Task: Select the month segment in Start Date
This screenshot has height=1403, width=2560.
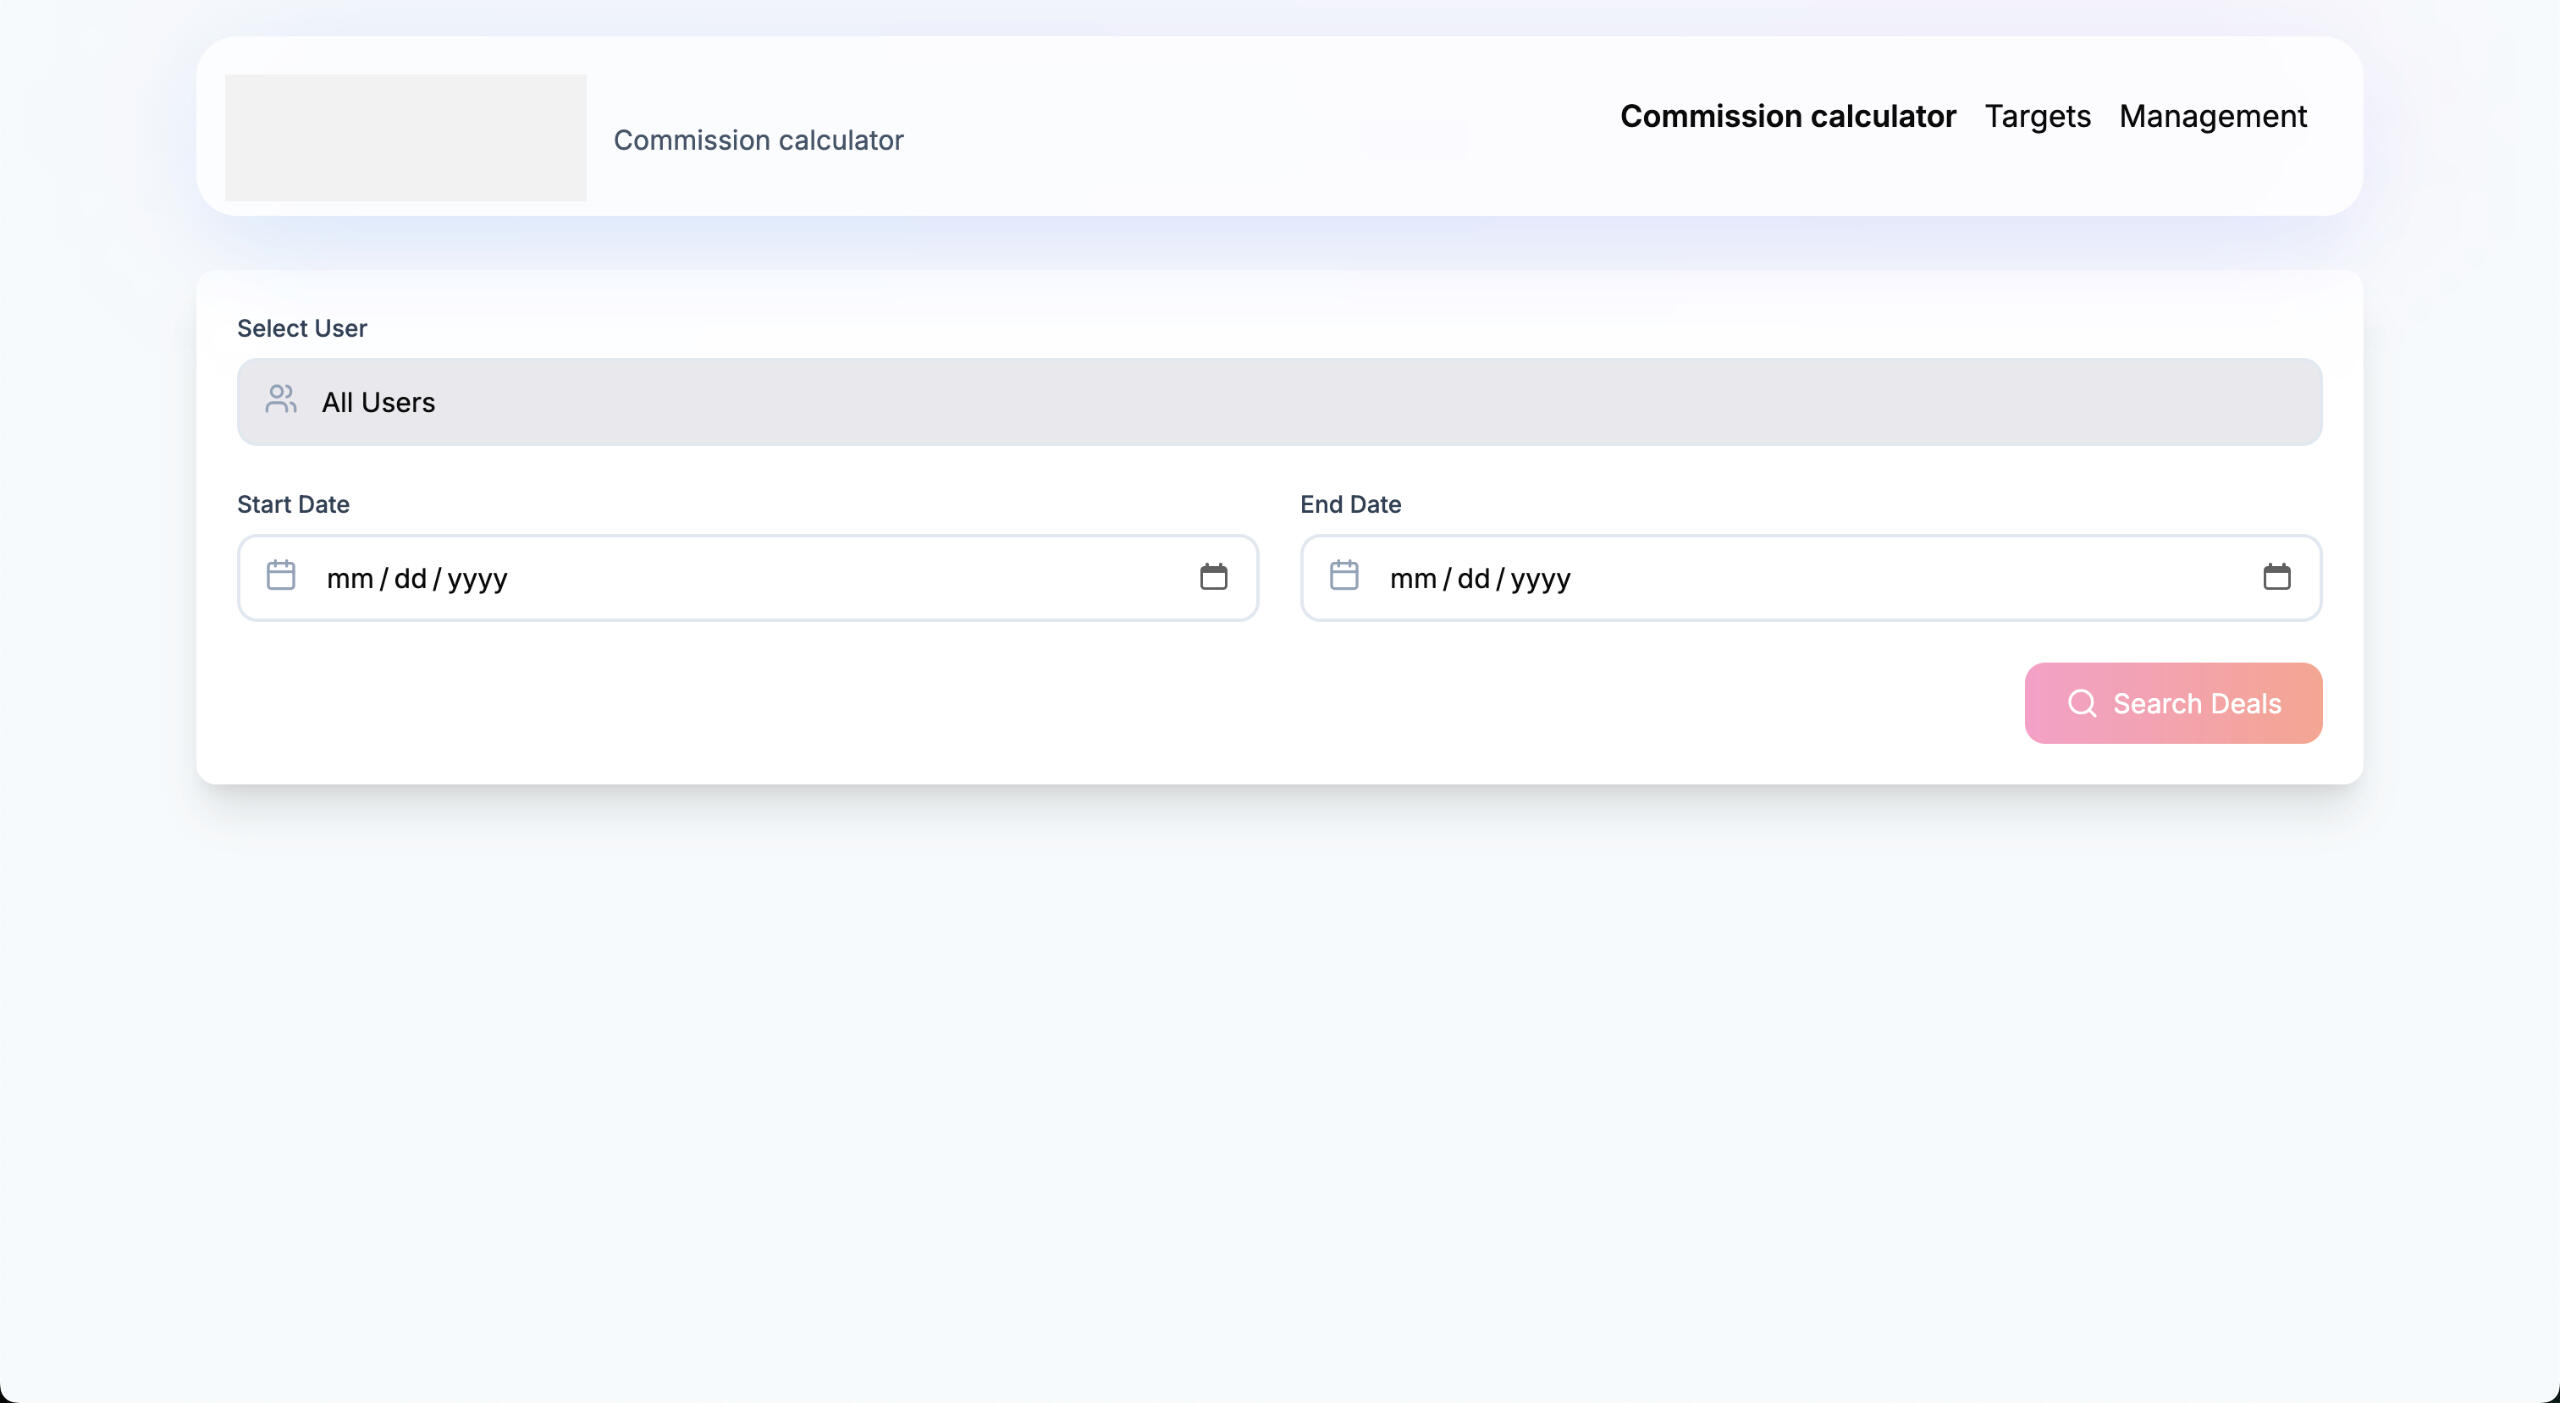Action: (349, 579)
